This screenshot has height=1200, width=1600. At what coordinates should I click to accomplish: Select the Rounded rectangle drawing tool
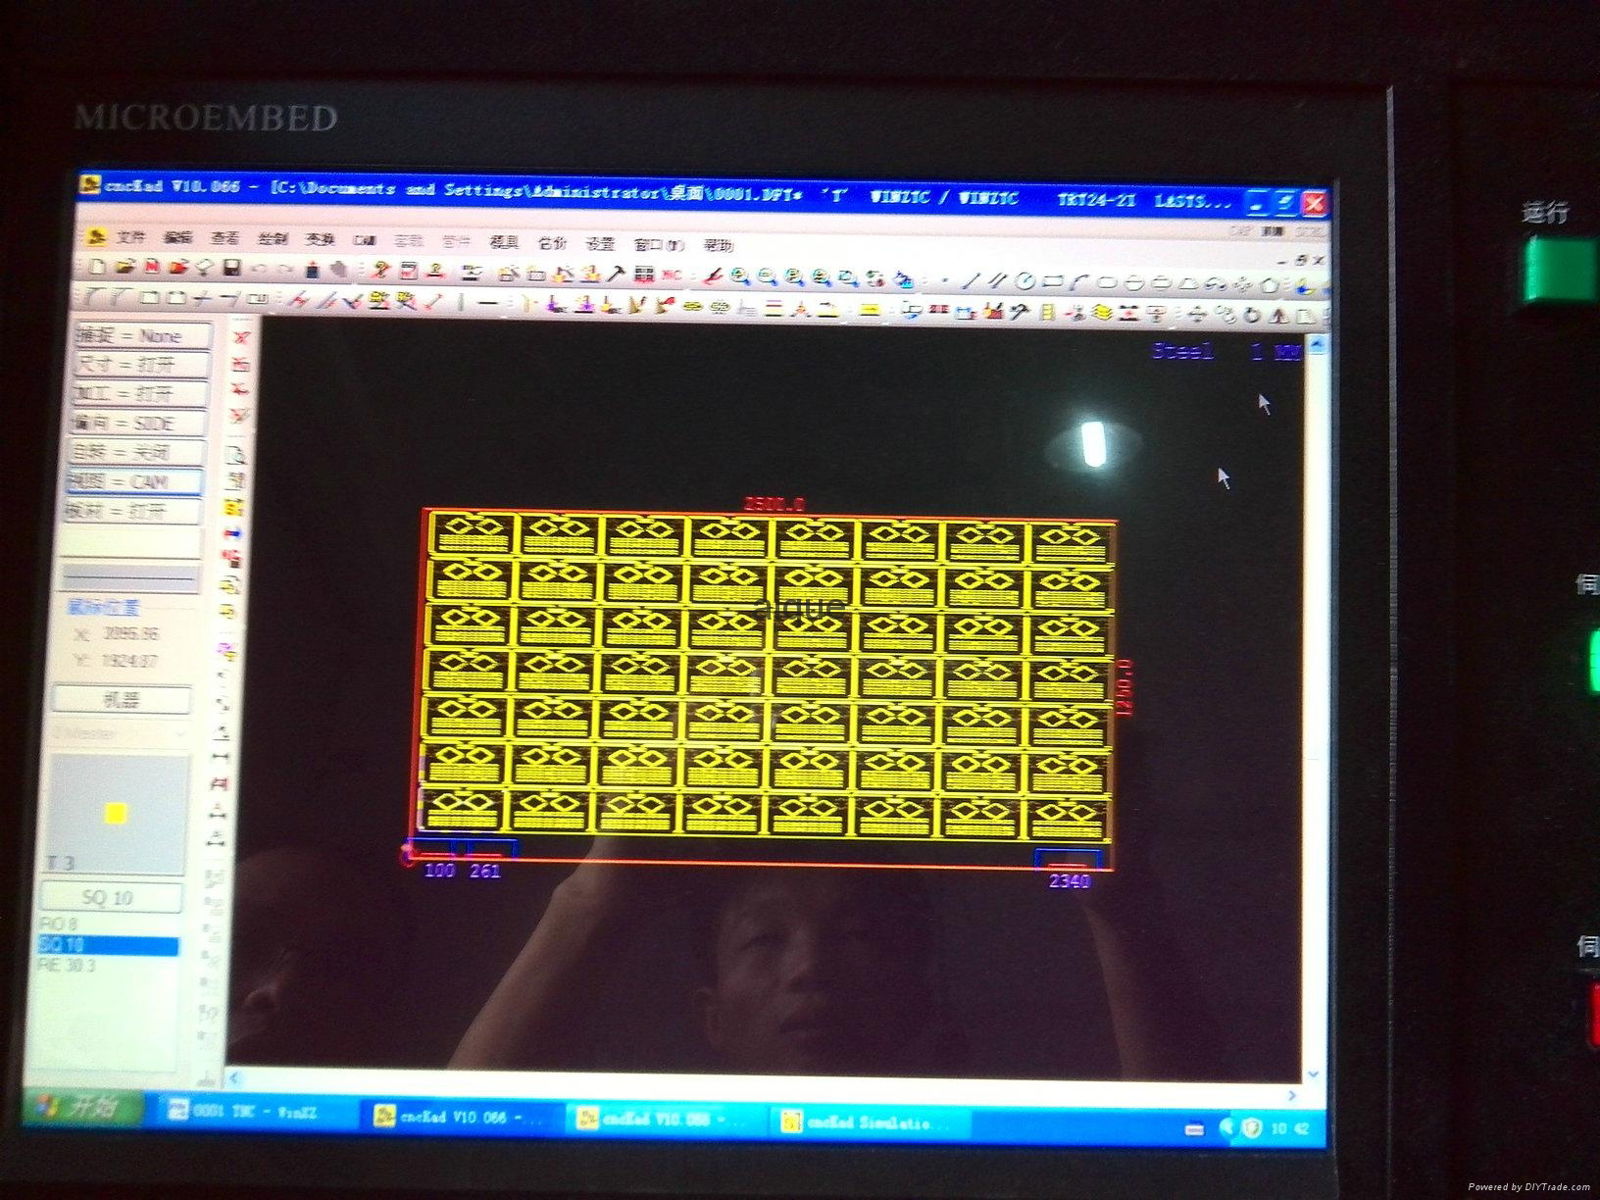click(x=1108, y=282)
